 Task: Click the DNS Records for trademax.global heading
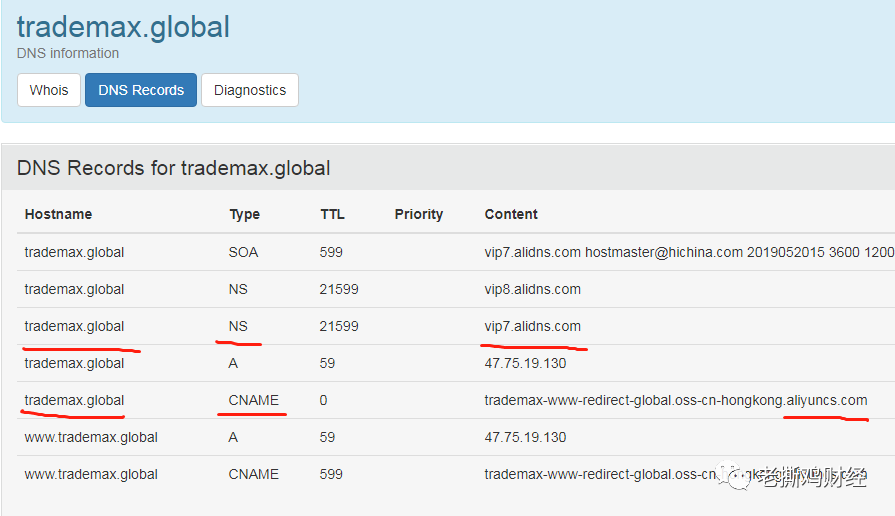coord(174,168)
